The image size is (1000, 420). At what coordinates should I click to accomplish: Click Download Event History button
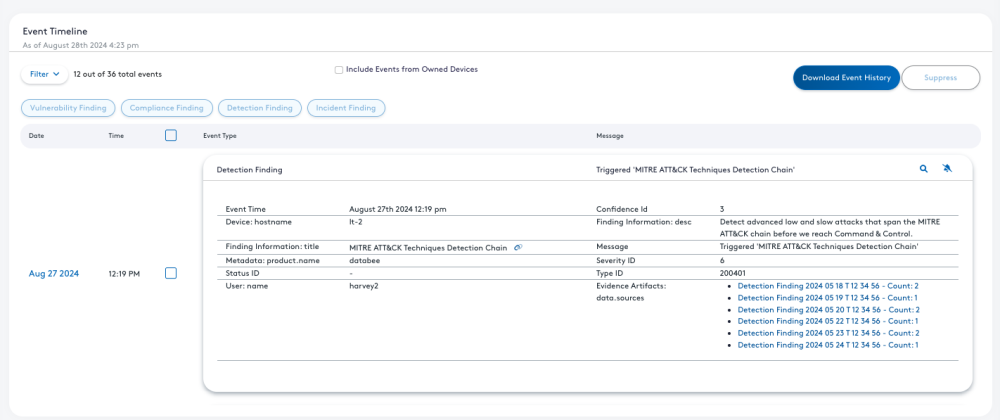[x=846, y=78]
